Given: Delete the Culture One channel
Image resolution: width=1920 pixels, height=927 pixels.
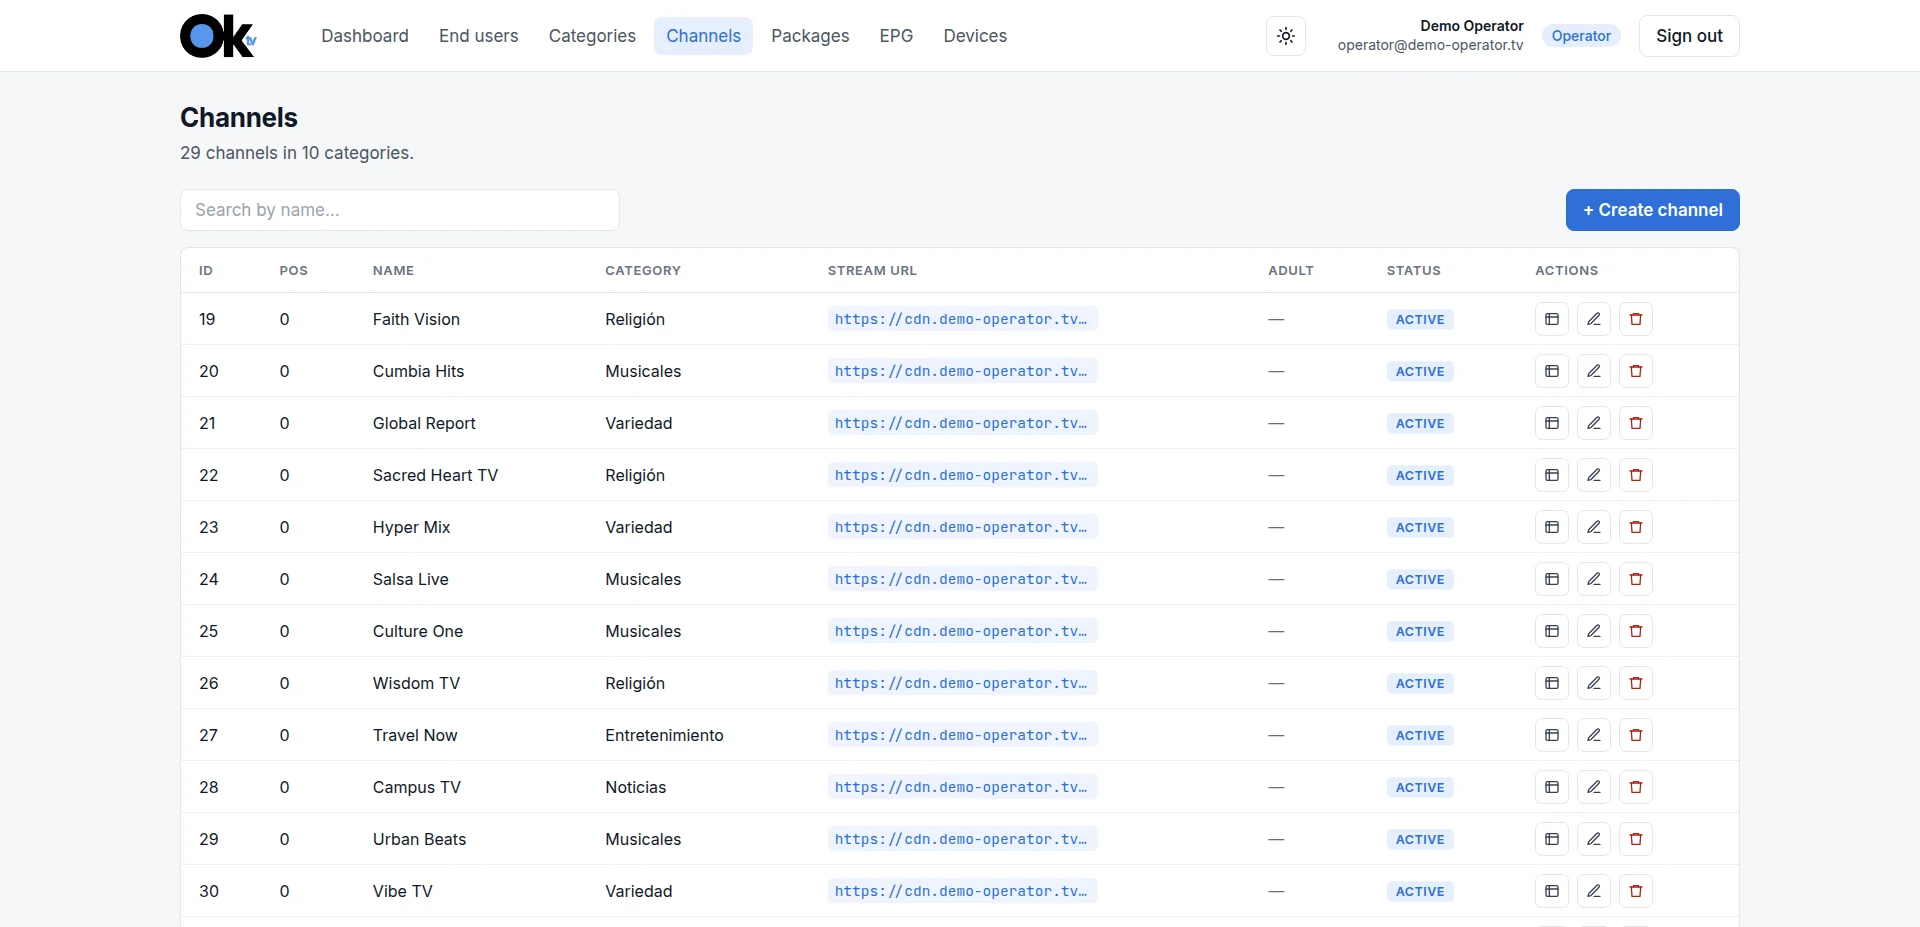Looking at the screenshot, I should [1636, 631].
